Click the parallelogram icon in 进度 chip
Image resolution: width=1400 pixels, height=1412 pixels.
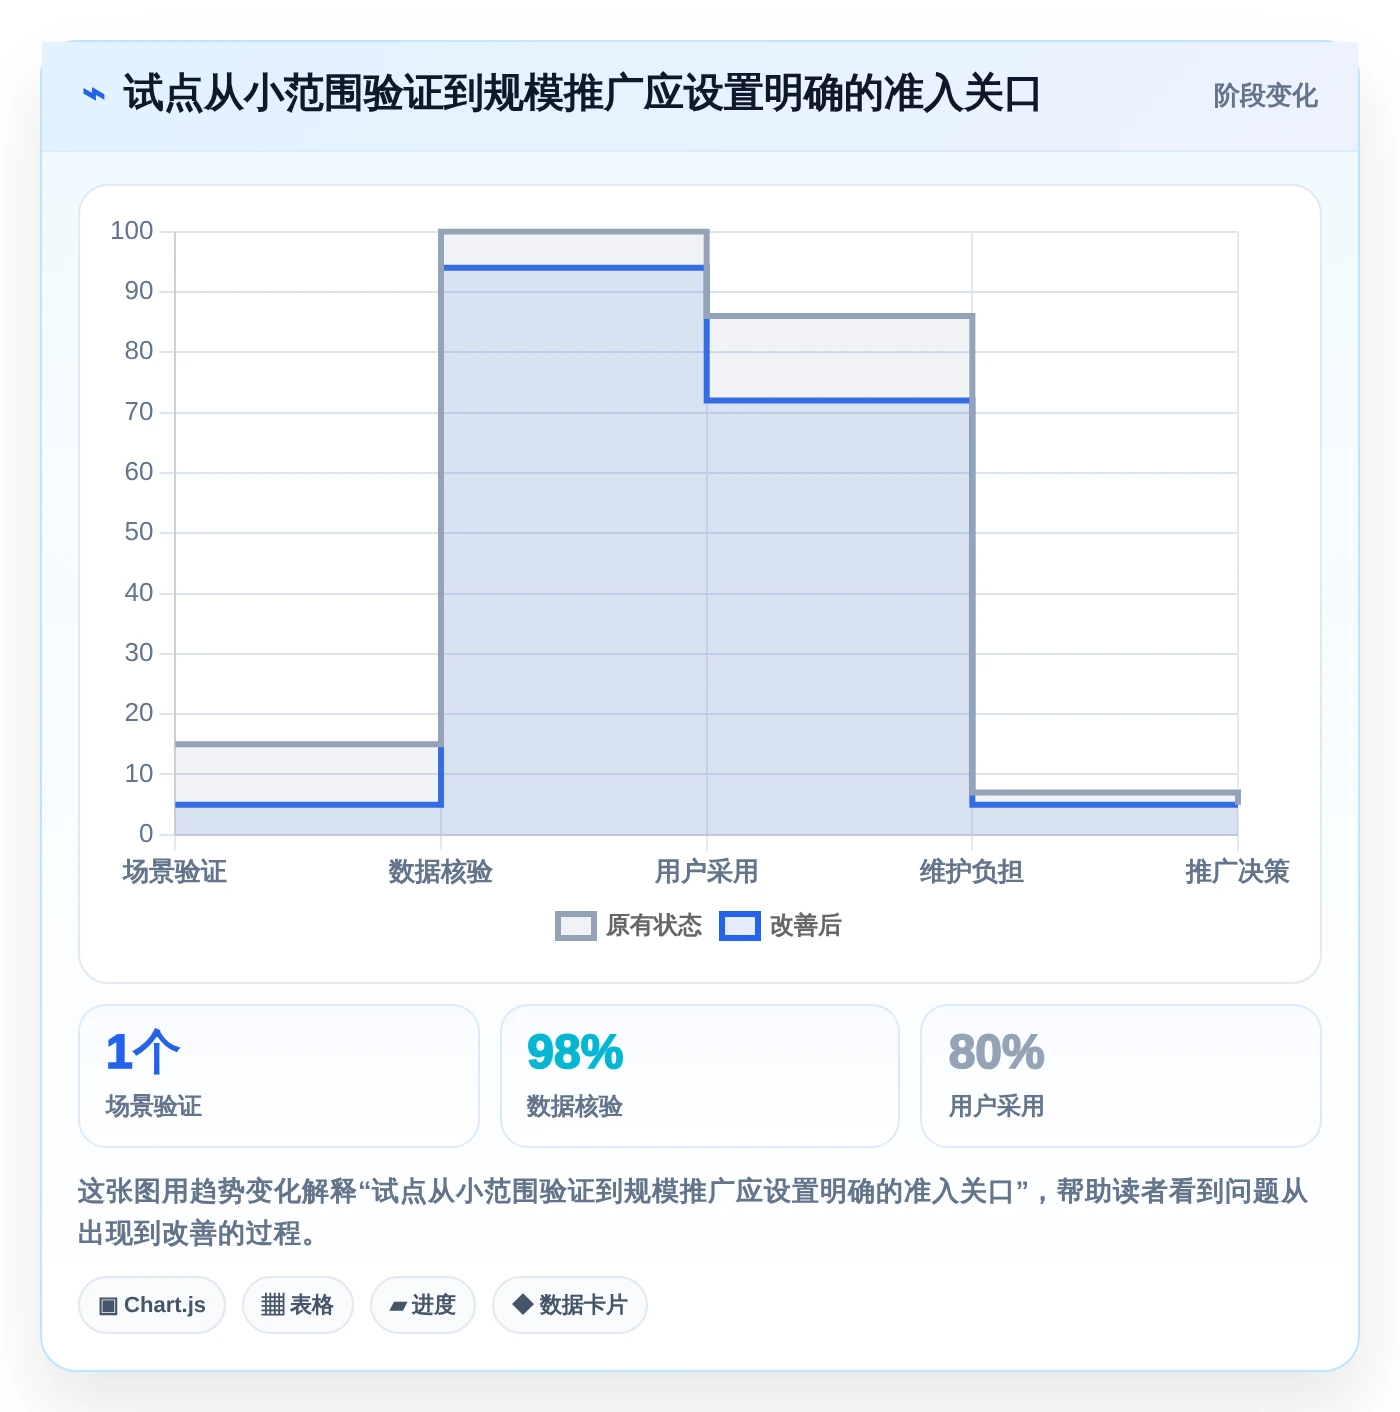(x=398, y=1306)
